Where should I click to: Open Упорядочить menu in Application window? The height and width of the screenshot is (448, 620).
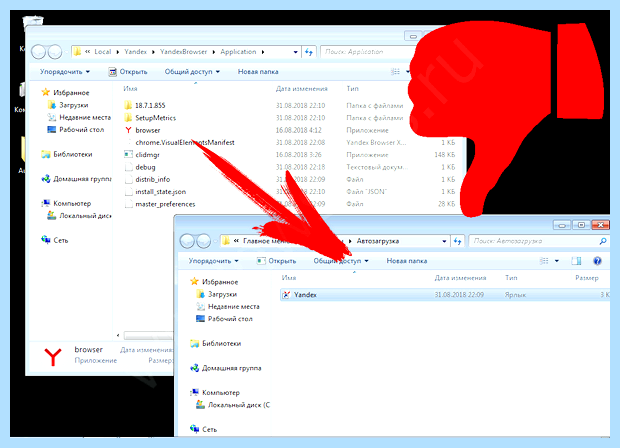click(65, 72)
